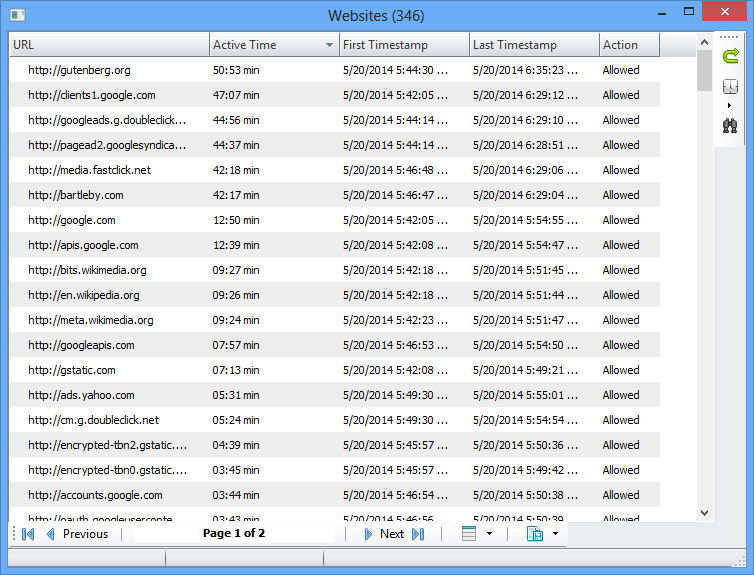Jump to first page icon

click(27, 534)
